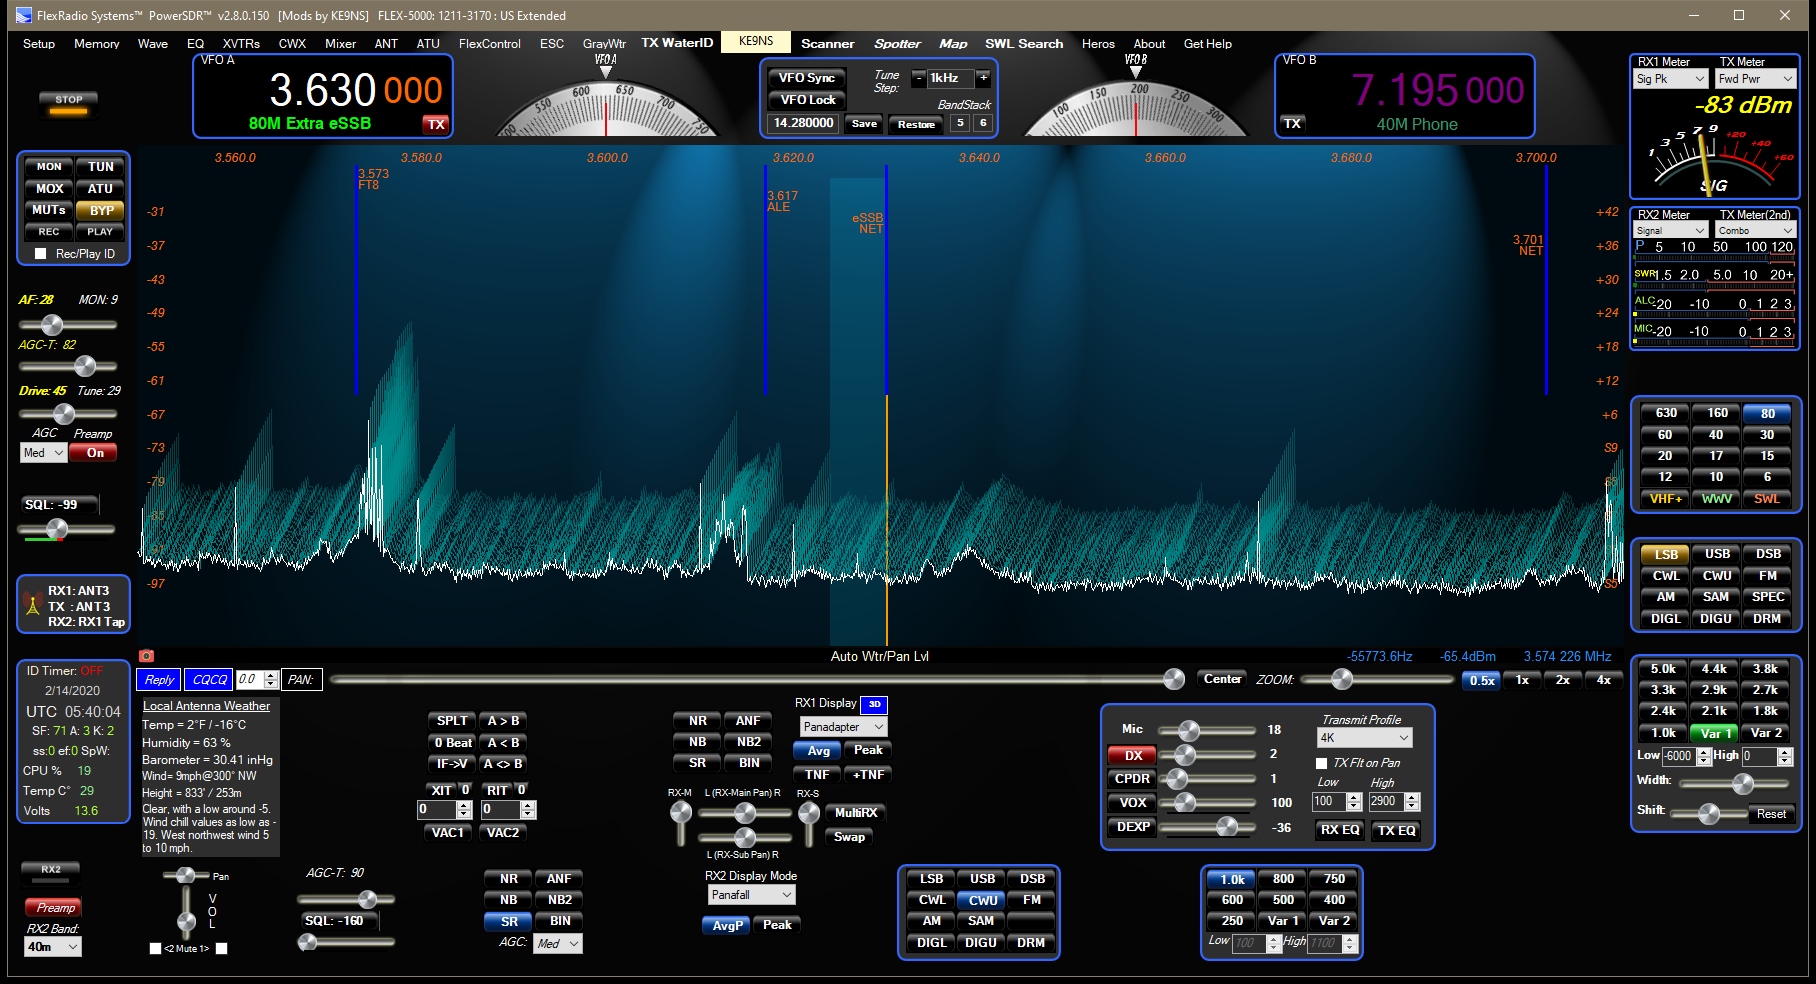Click the filter Low -6000 value field
Screen dimensions: 1816x984
pos(1678,756)
